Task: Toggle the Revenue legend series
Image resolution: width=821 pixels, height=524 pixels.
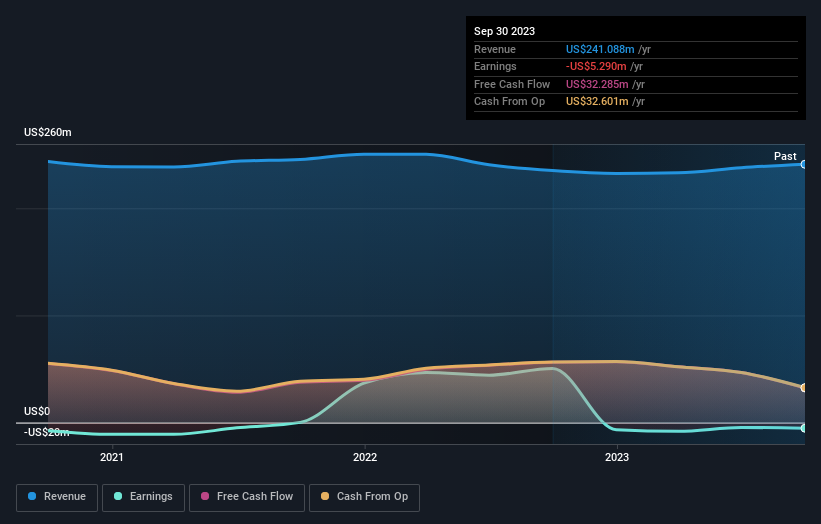Action: (57, 497)
